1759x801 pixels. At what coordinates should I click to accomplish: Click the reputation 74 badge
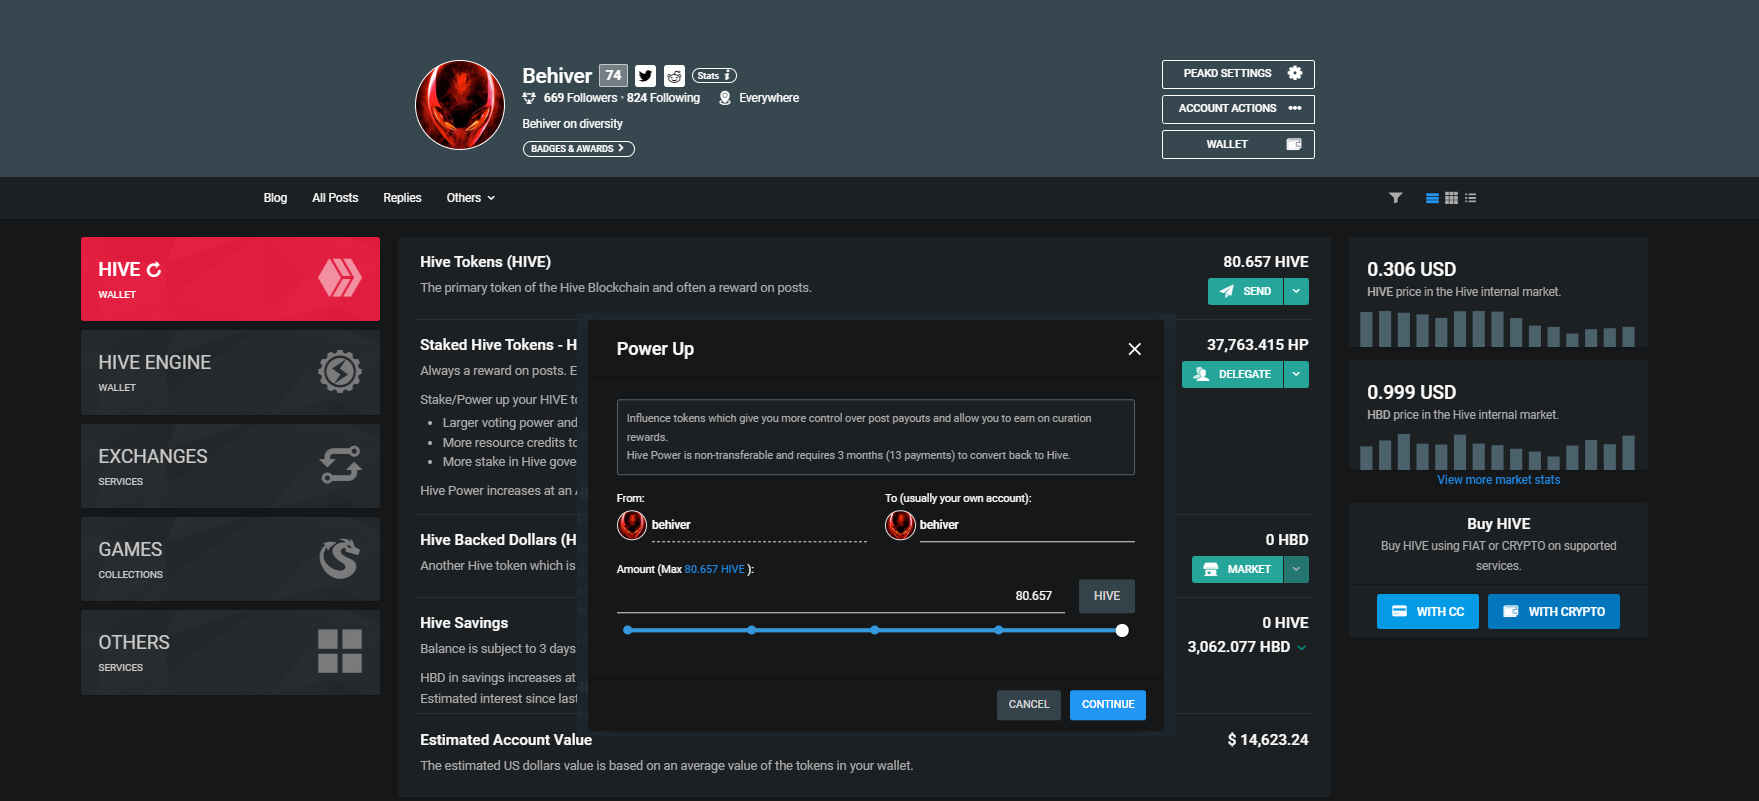click(613, 75)
